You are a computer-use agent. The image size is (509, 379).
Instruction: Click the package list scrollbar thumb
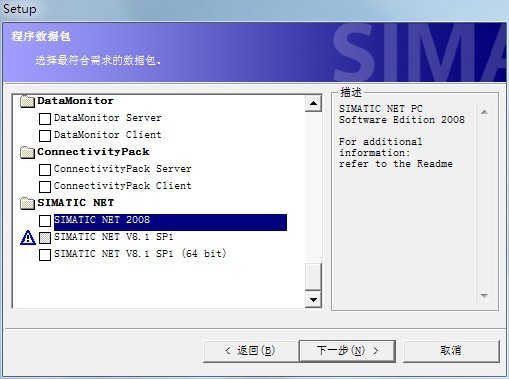coord(313,276)
